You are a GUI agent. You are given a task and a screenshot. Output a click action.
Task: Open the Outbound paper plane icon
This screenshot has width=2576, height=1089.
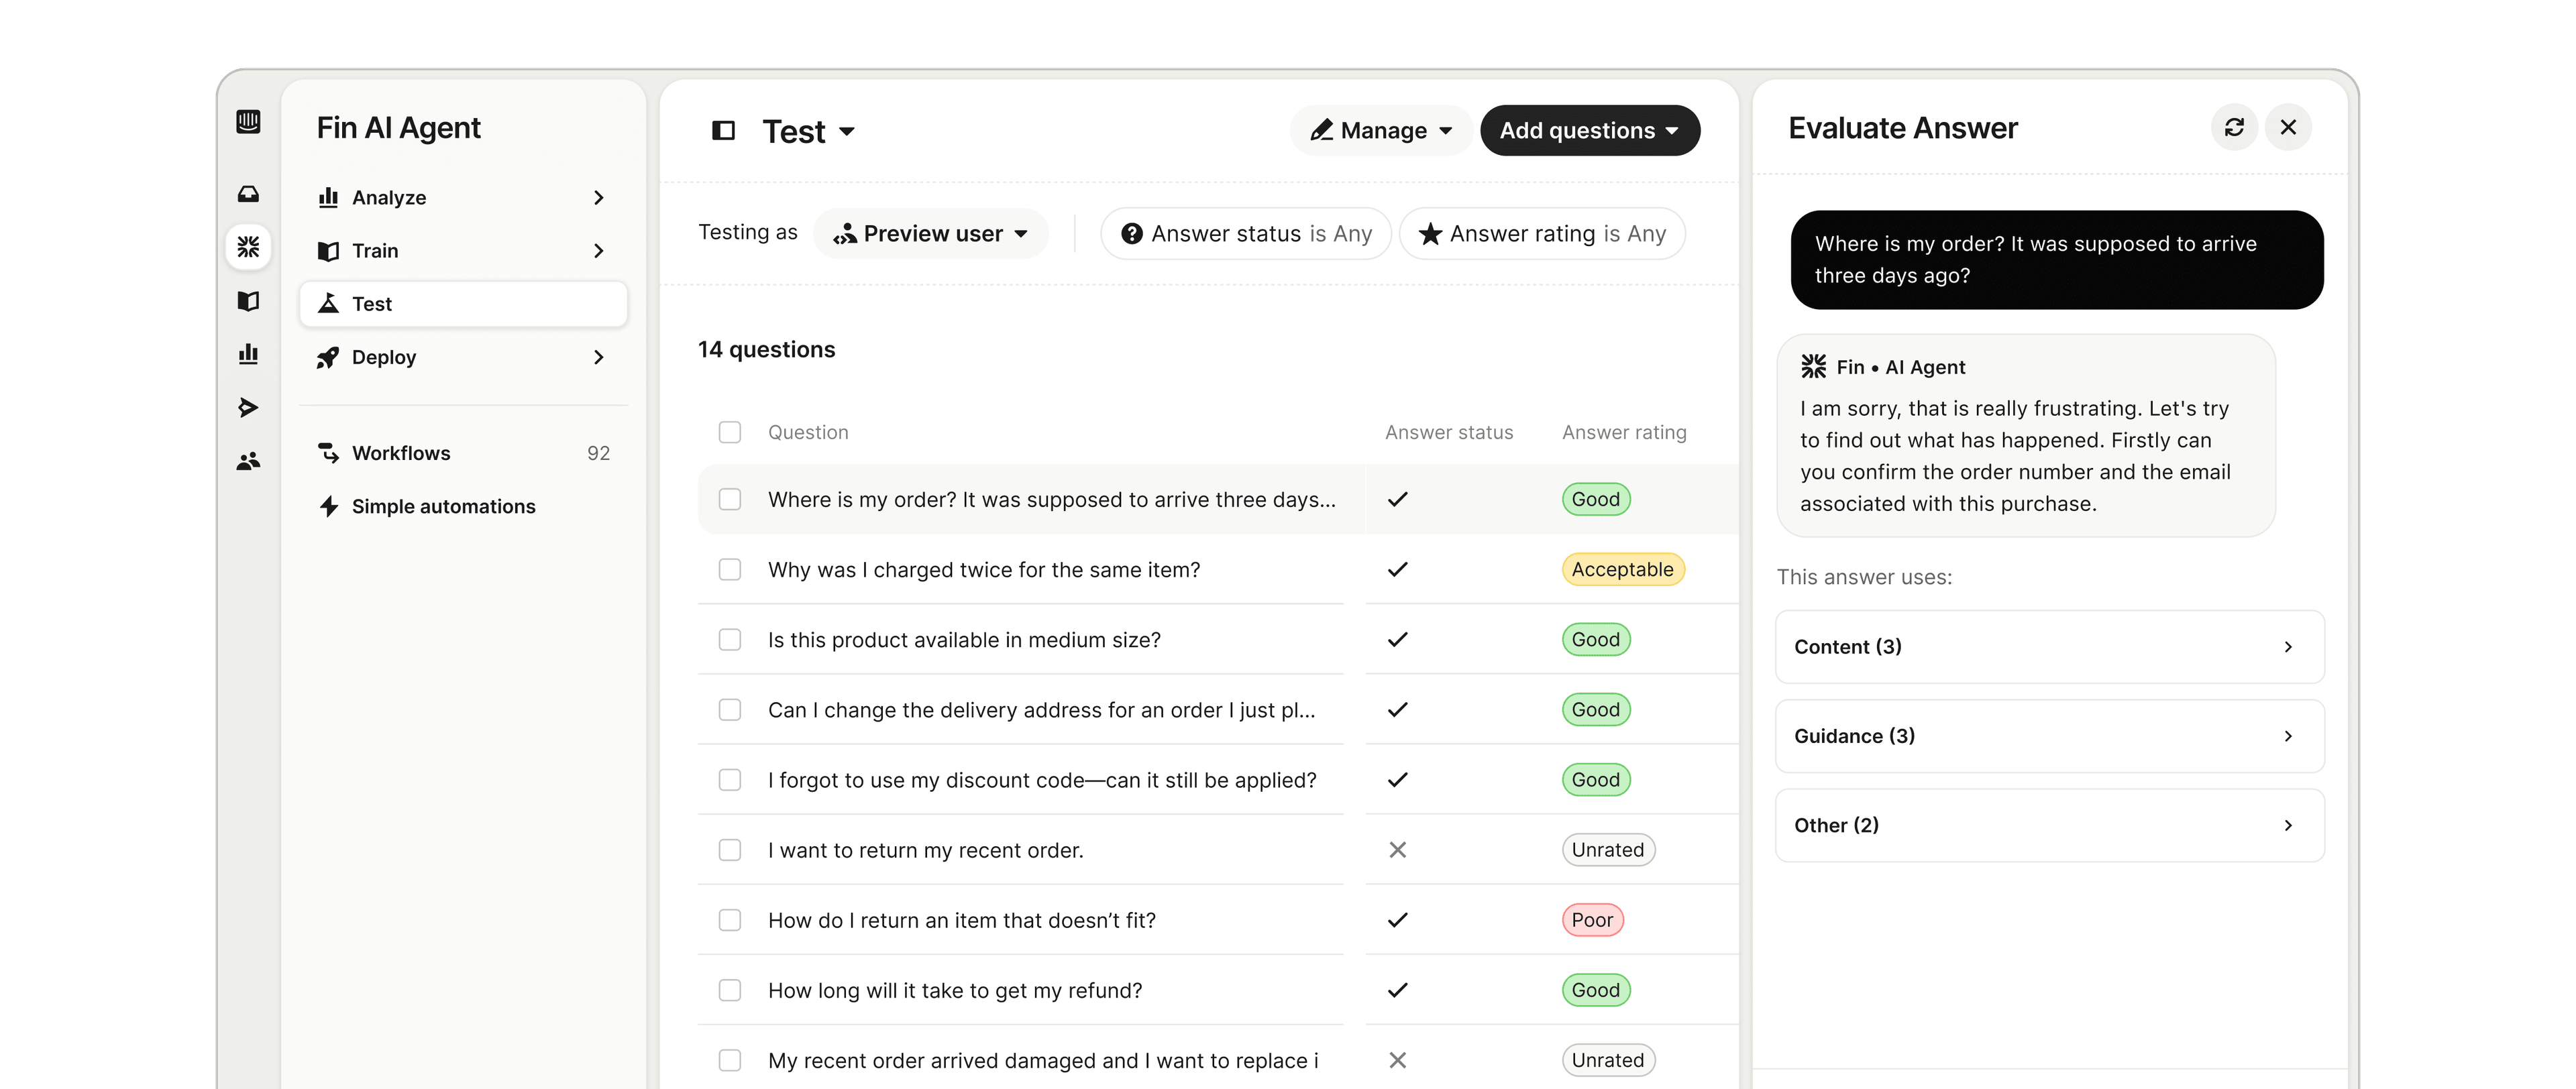point(248,407)
